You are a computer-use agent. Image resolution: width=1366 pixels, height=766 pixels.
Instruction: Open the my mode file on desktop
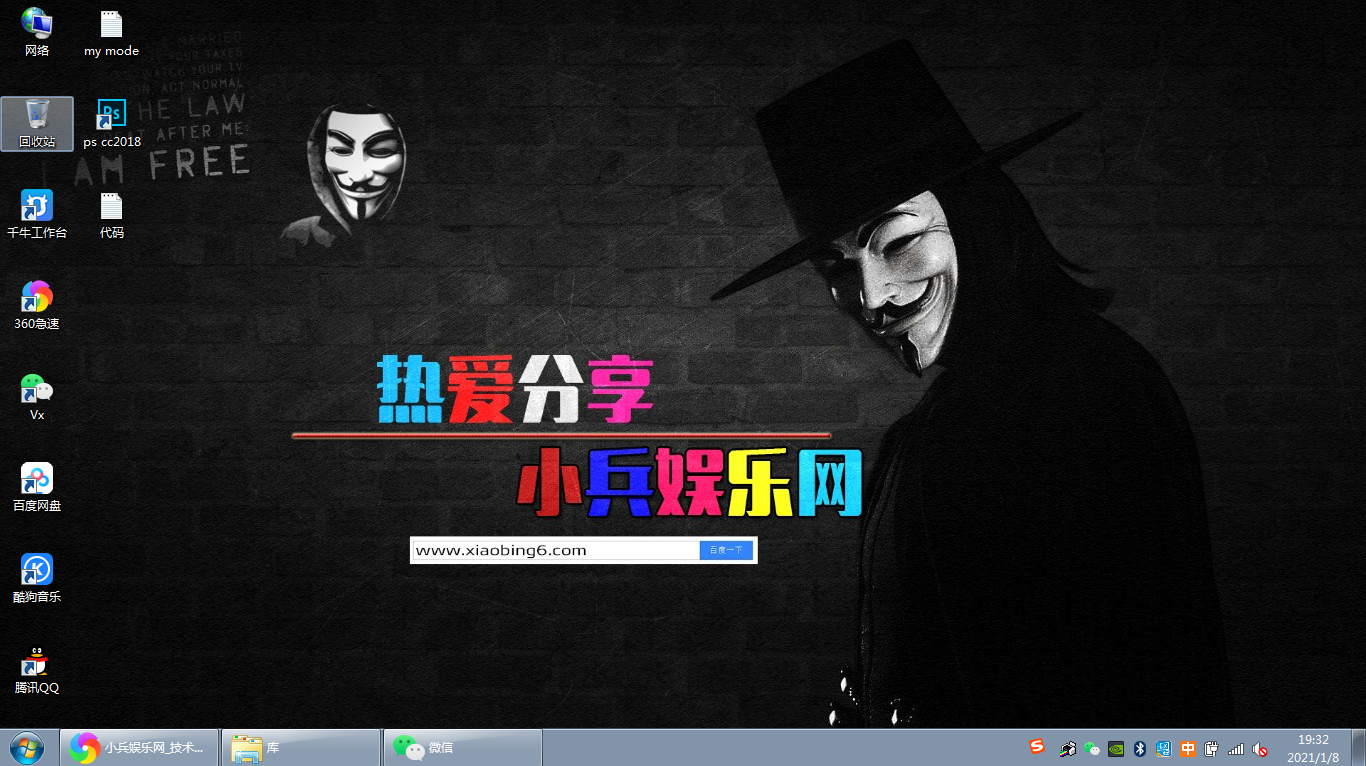point(111,31)
